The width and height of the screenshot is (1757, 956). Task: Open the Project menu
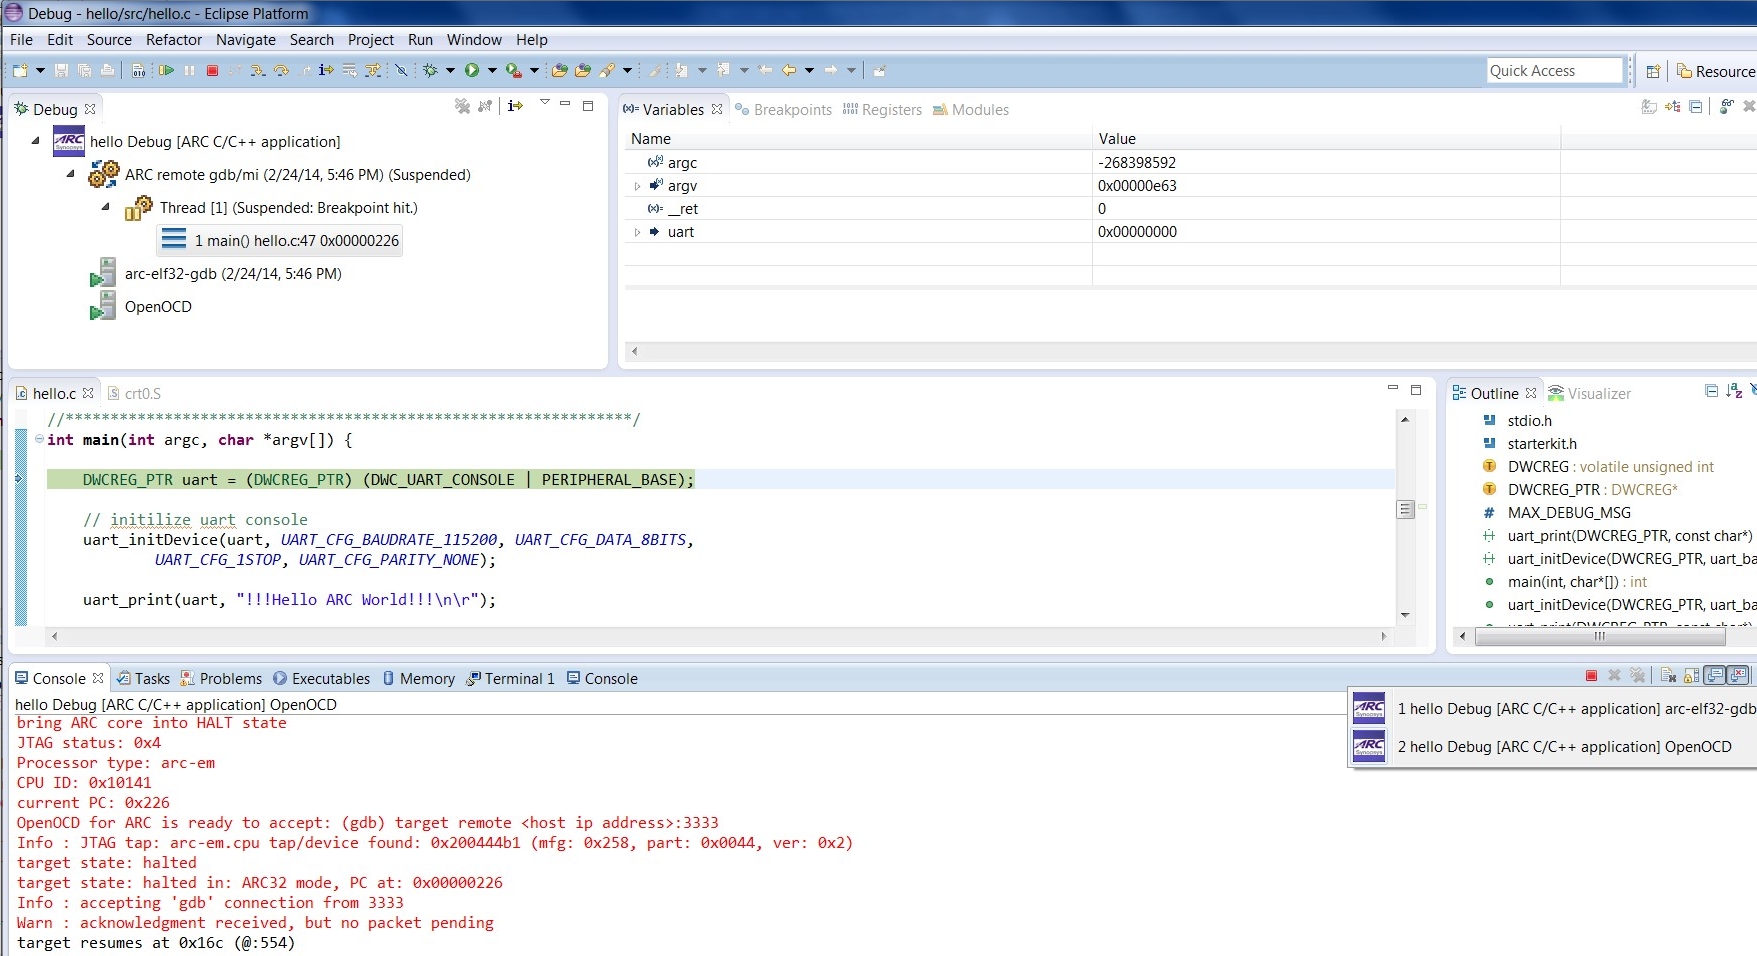point(371,40)
